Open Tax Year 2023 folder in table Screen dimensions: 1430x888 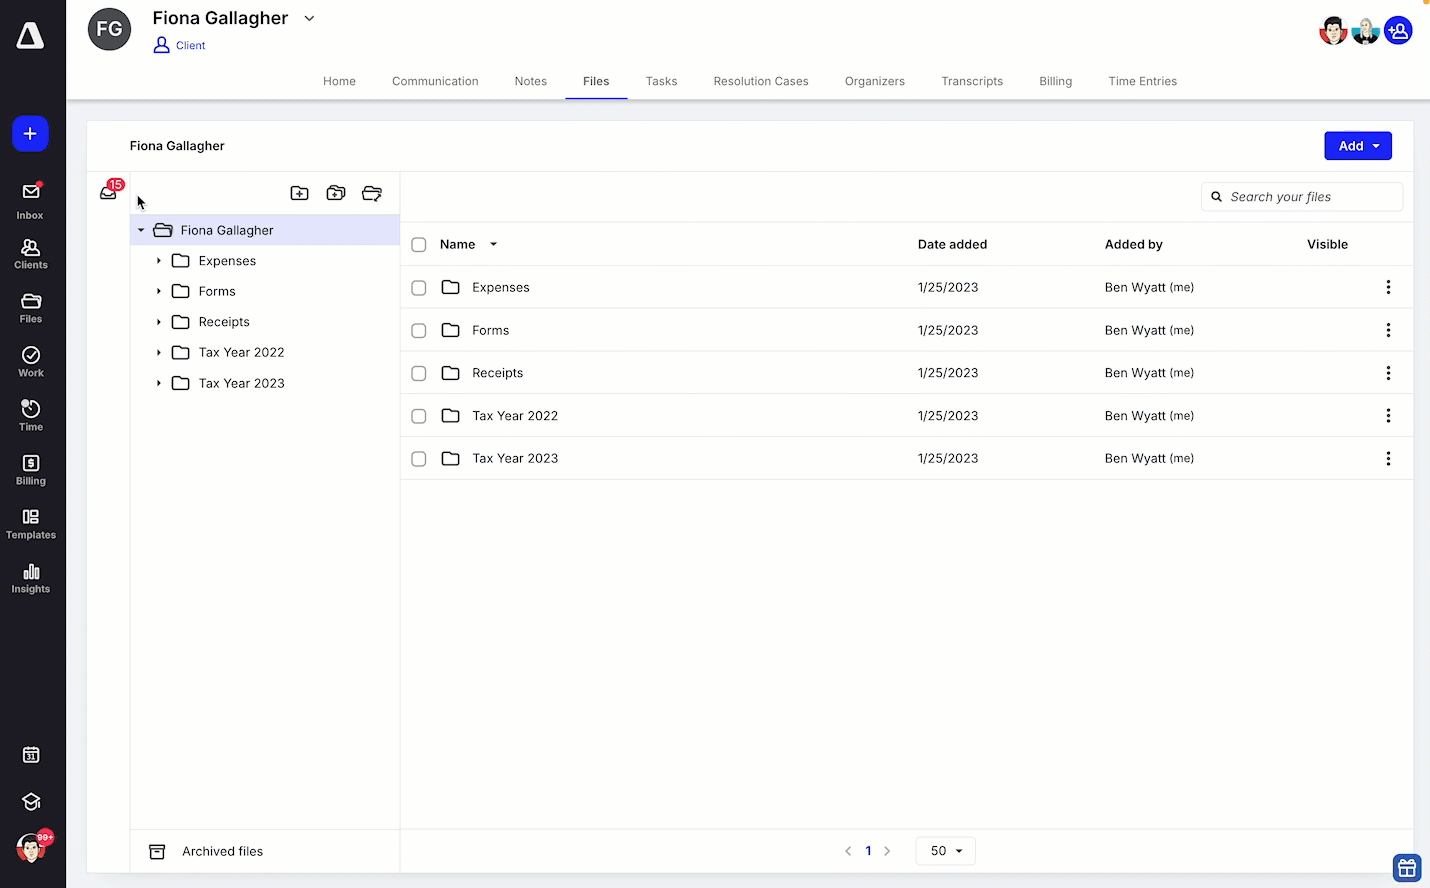point(515,459)
